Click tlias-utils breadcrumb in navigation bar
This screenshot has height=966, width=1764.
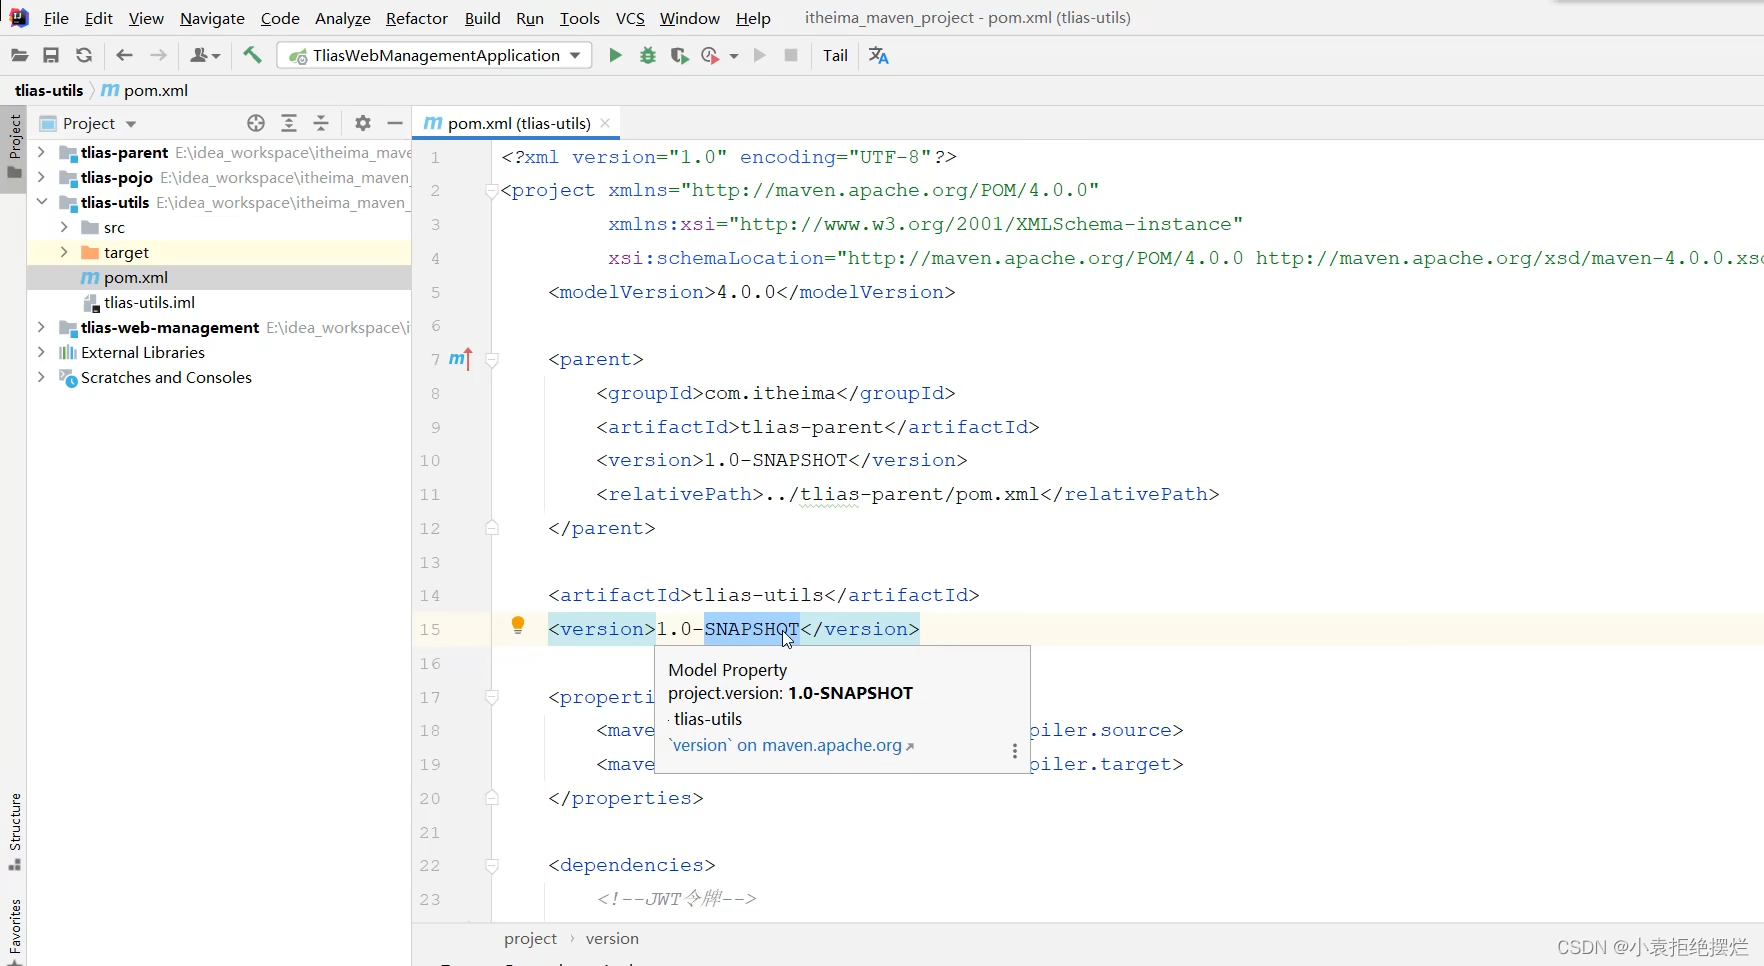pos(49,90)
